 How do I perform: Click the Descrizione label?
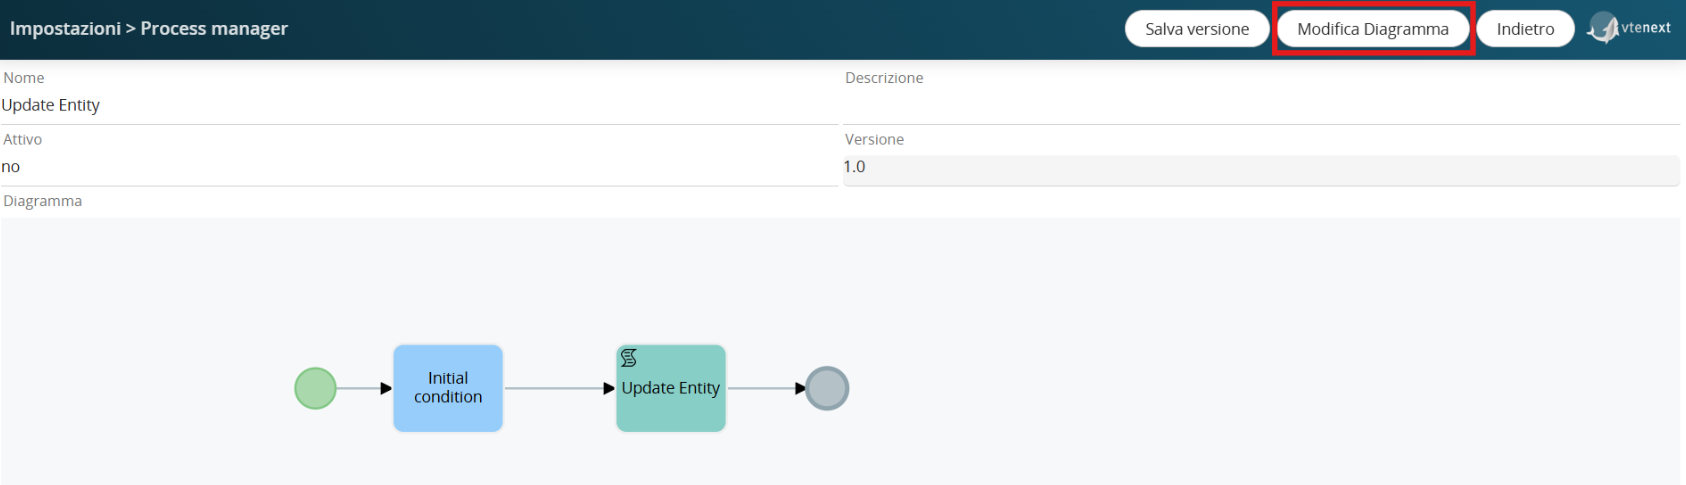pyautogui.click(x=884, y=78)
